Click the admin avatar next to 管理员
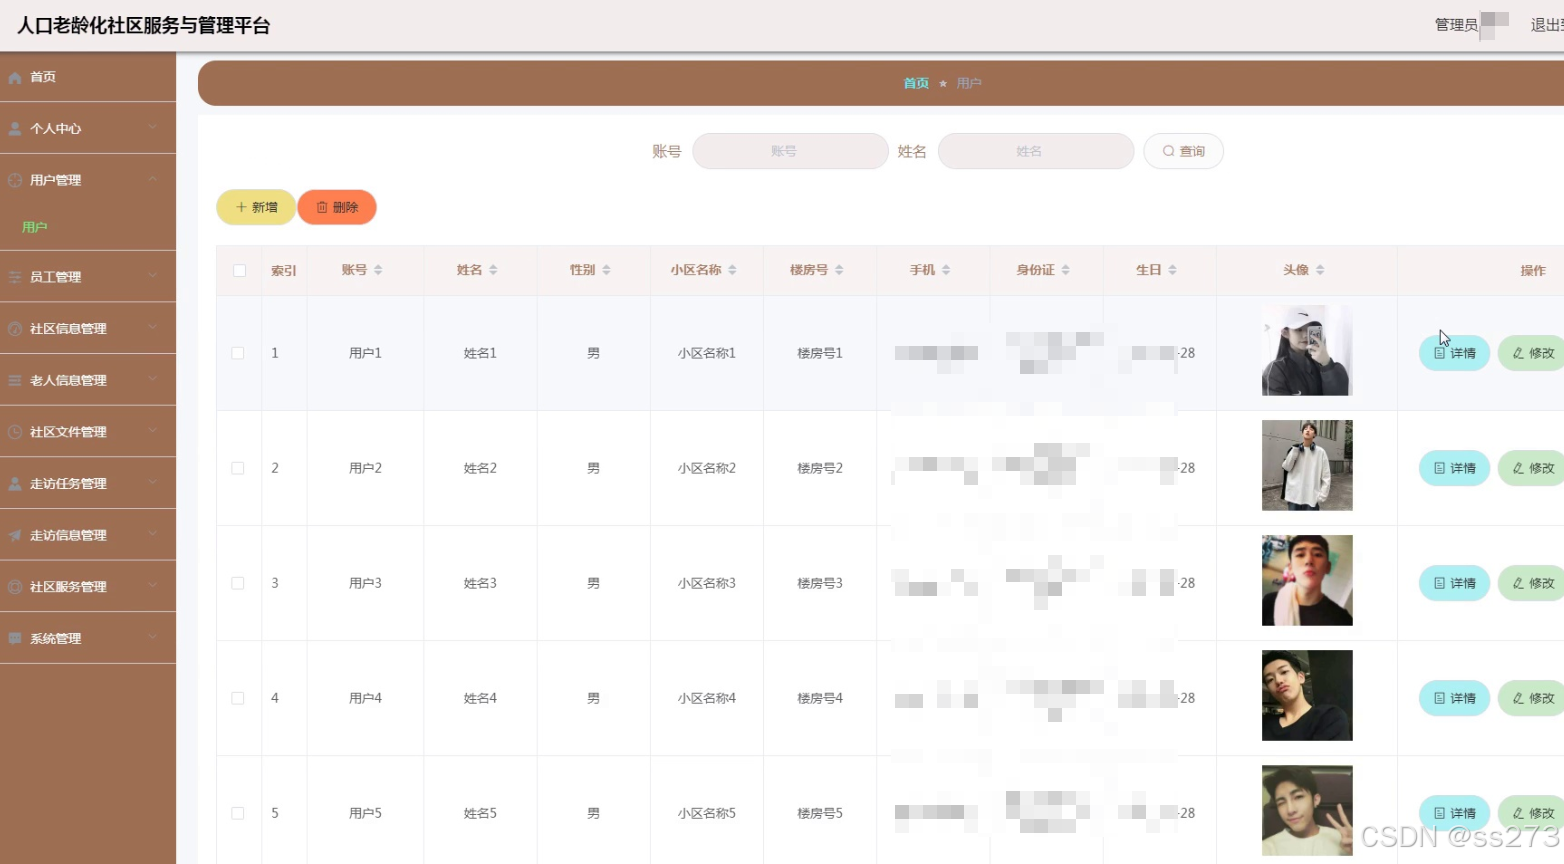Screen dimensions: 1564x864 1494,25
